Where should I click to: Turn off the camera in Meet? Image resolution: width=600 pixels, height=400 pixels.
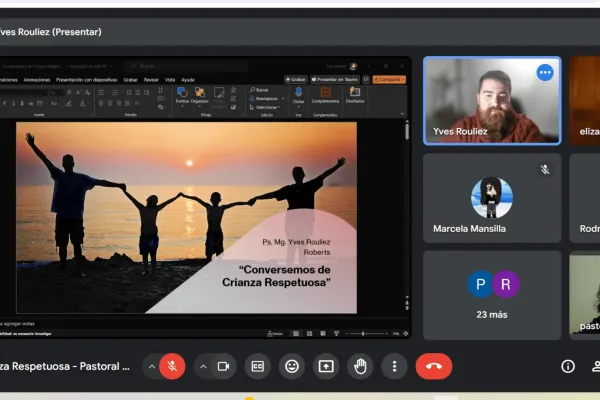coord(223,366)
